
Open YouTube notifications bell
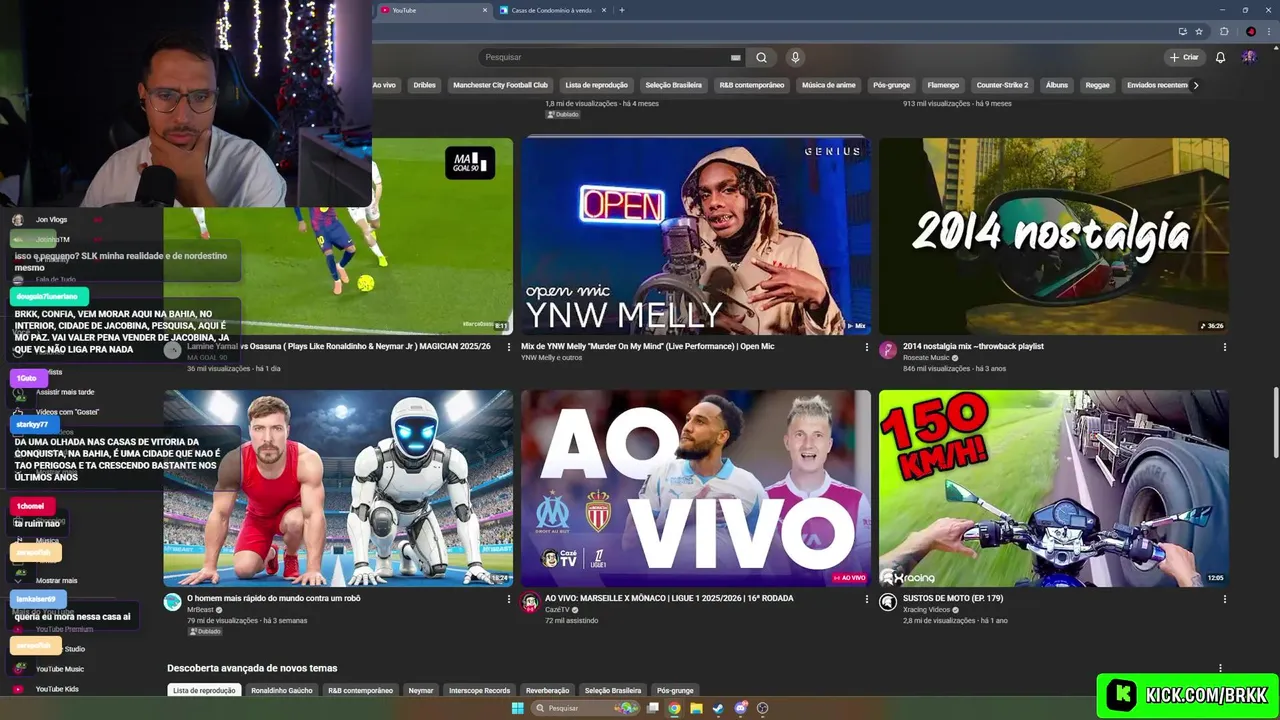(x=1220, y=57)
